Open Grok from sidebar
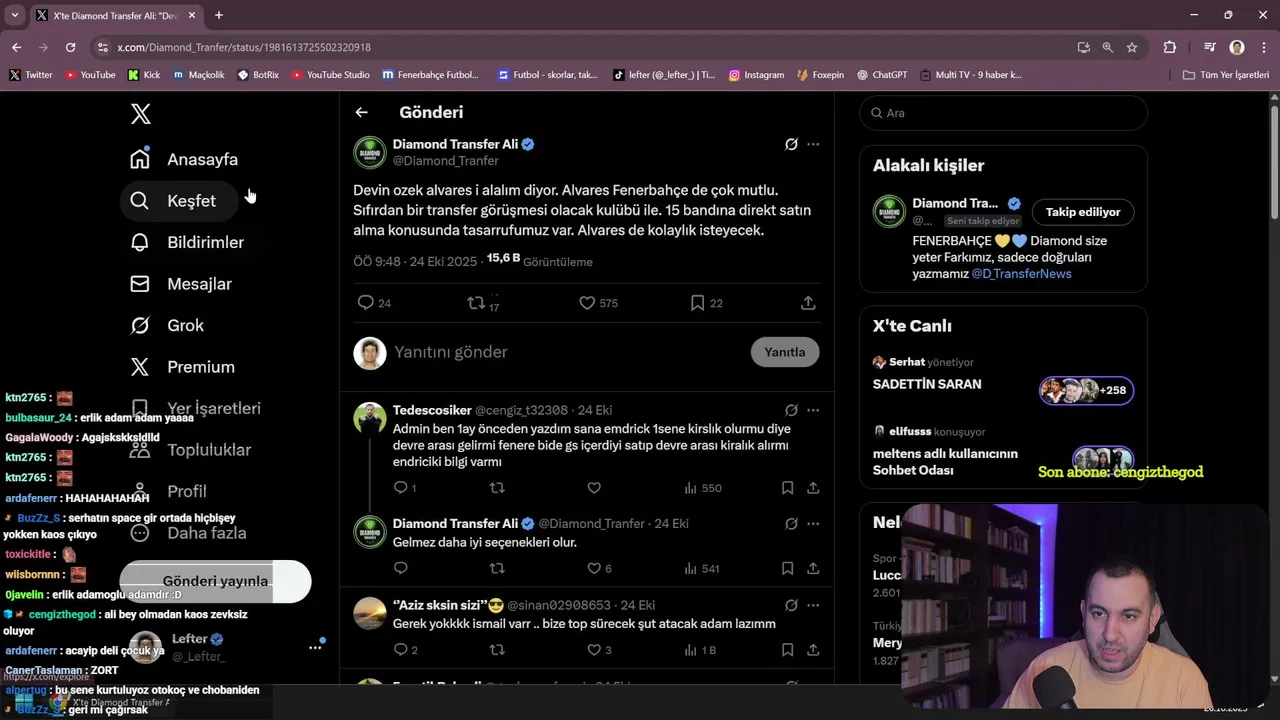 [167, 325]
